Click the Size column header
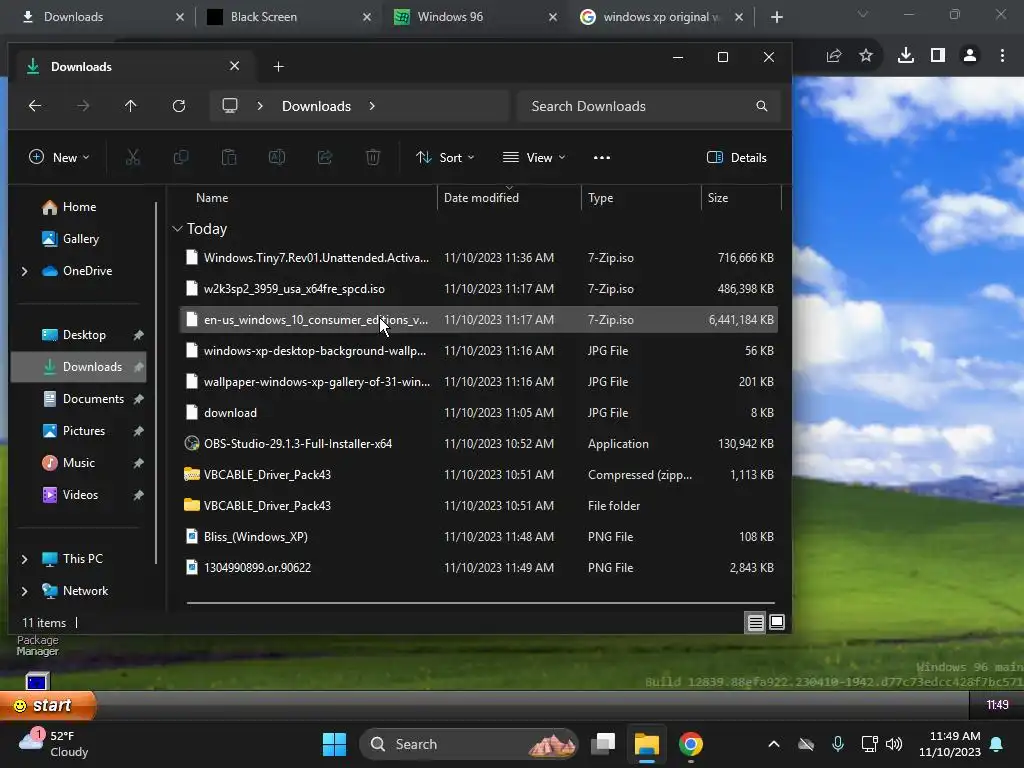The image size is (1024, 768). (x=718, y=198)
